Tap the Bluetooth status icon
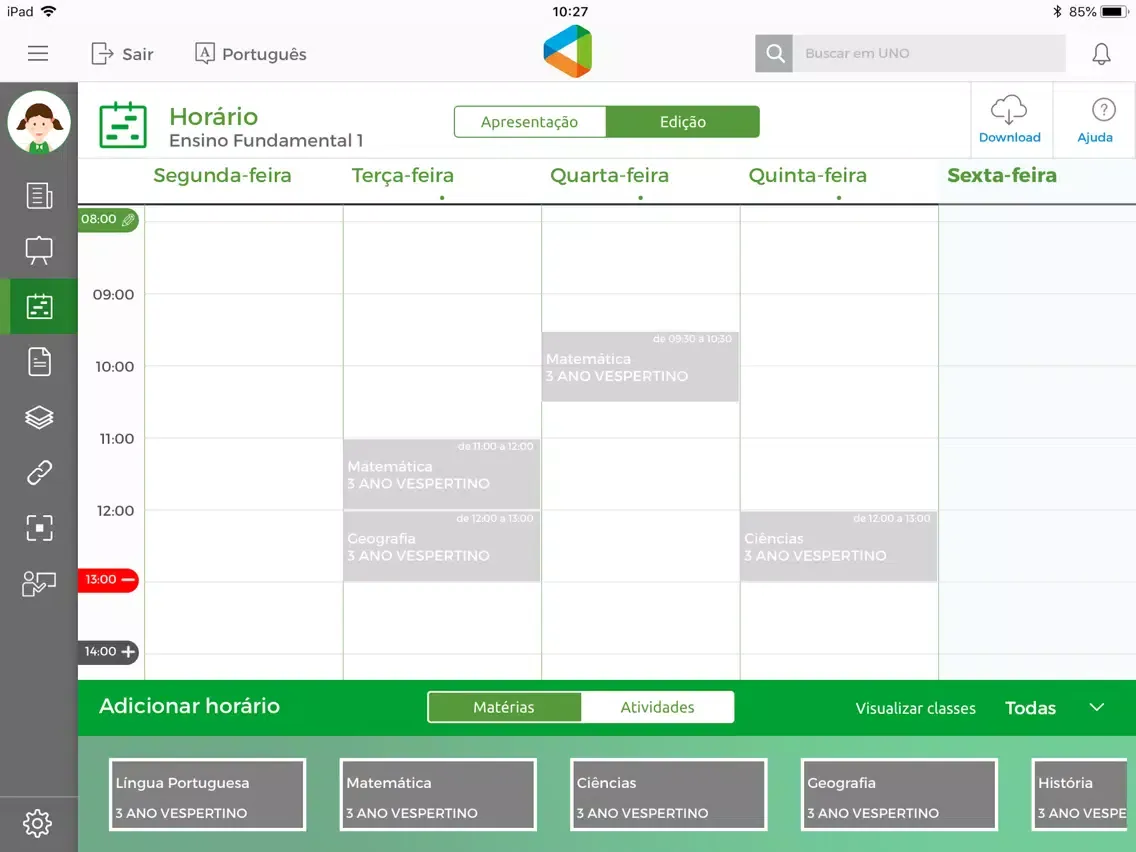This screenshot has height=852, width=1136. point(1057,12)
